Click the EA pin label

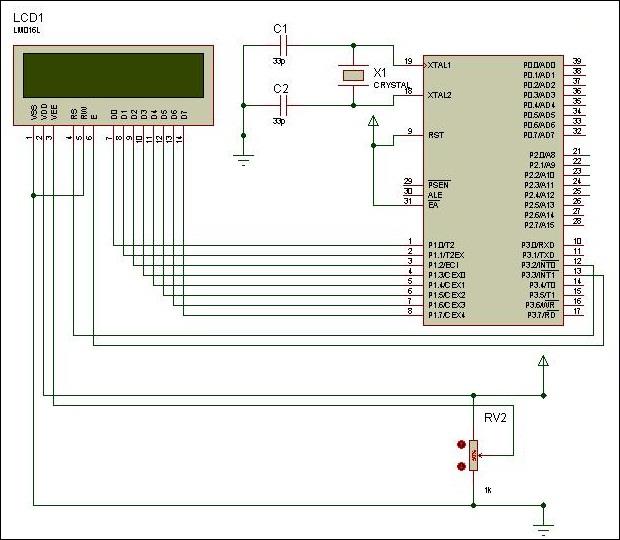click(433, 205)
